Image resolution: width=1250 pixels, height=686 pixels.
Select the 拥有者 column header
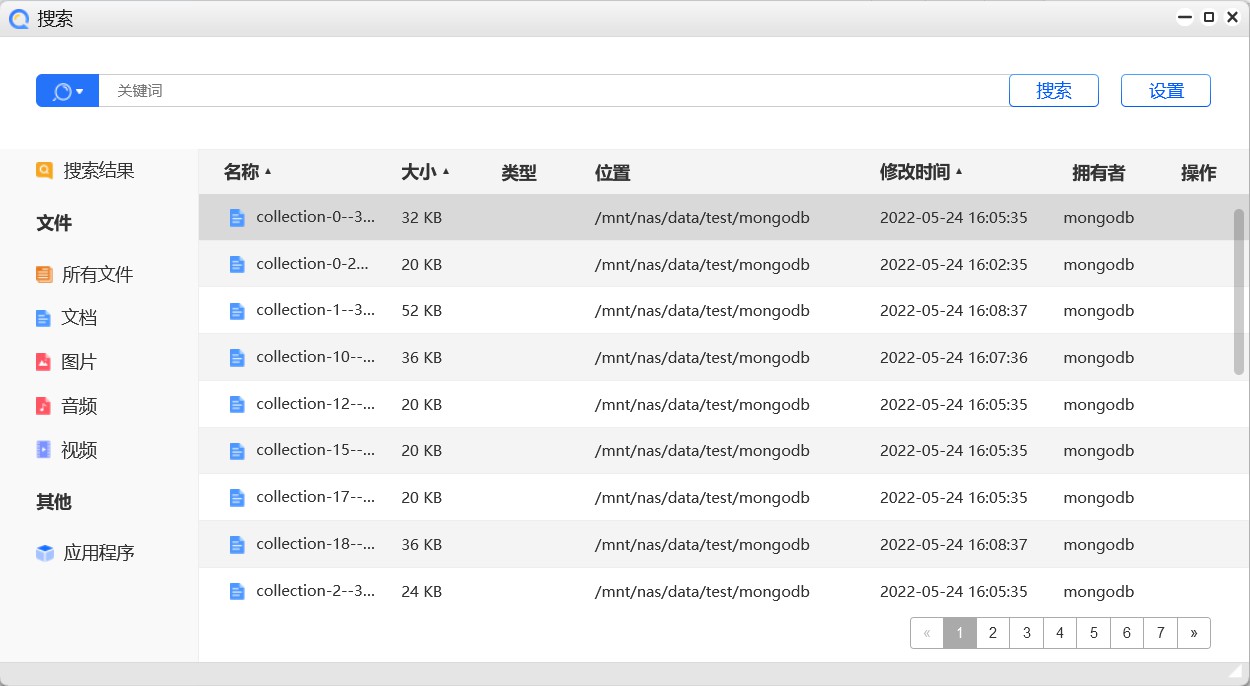tap(1098, 172)
